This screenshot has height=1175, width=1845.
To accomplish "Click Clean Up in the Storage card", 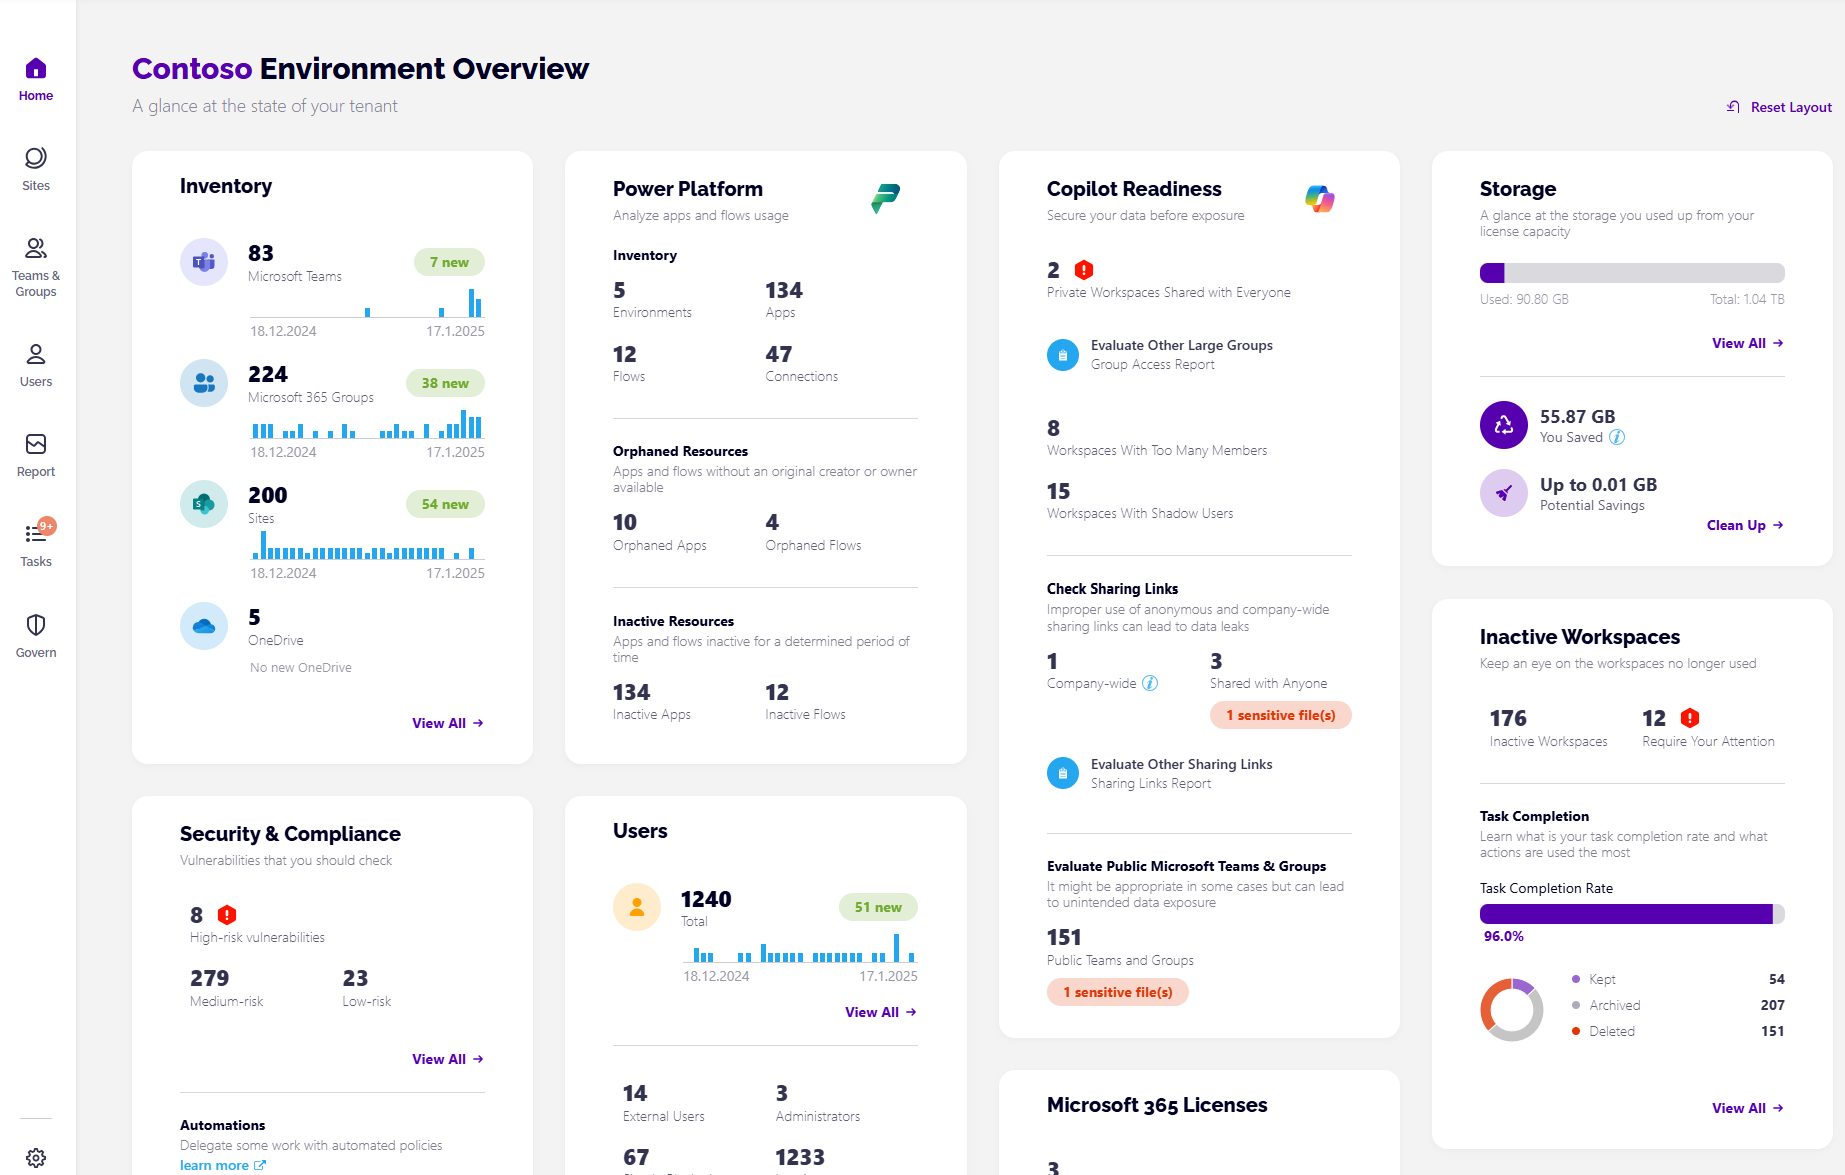I will coord(1743,525).
